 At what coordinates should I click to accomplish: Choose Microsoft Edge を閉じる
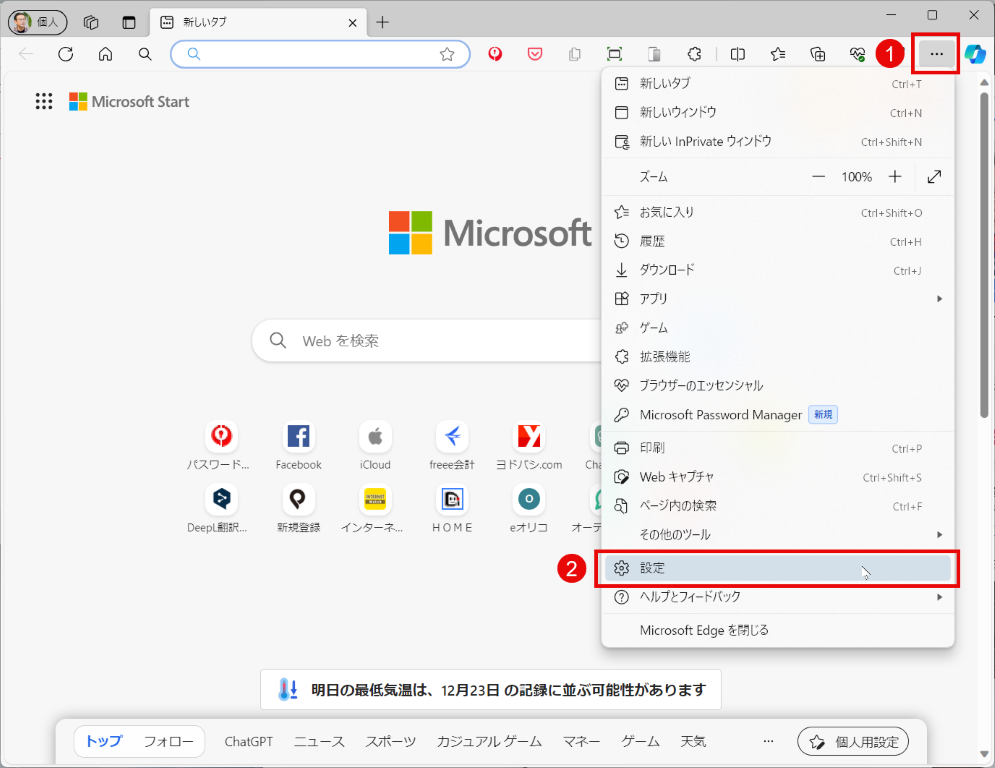click(777, 630)
